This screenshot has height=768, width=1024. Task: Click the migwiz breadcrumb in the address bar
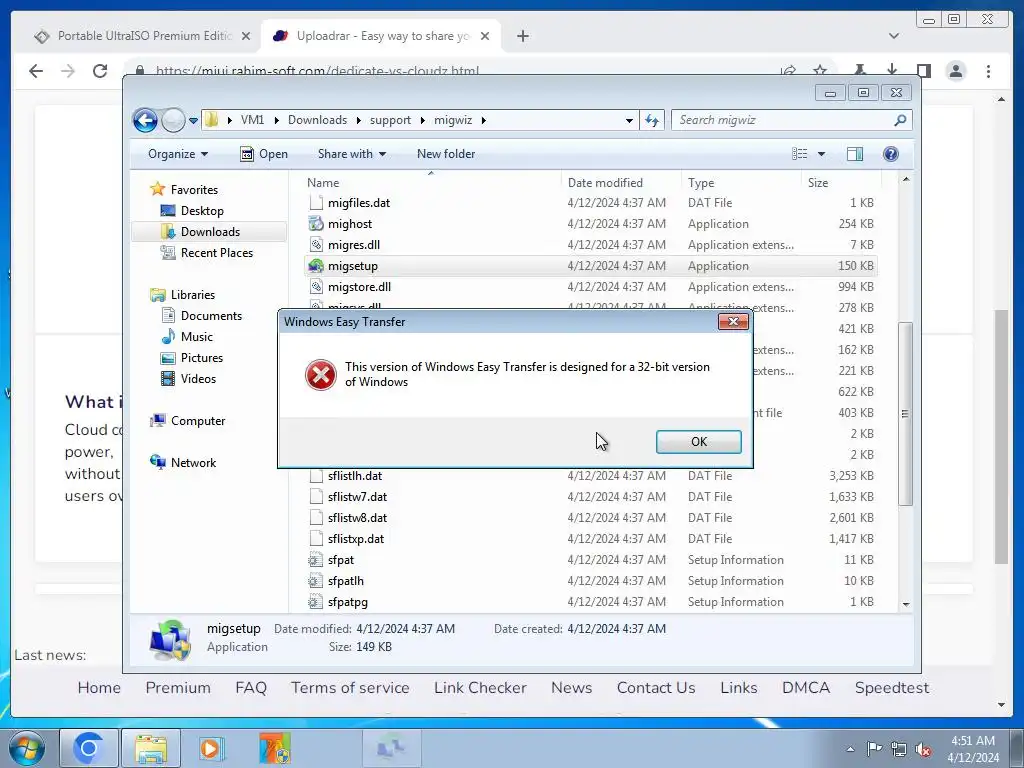tap(453, 120)
